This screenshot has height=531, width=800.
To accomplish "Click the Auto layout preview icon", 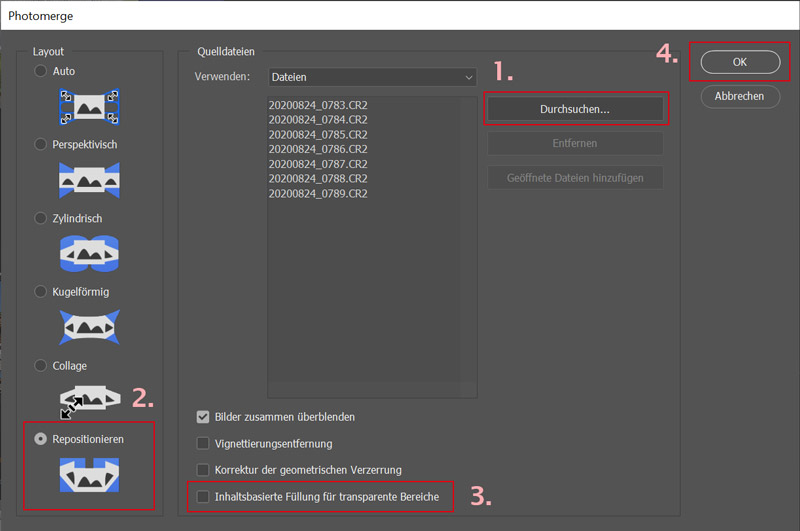I will [x=89, y=107].
